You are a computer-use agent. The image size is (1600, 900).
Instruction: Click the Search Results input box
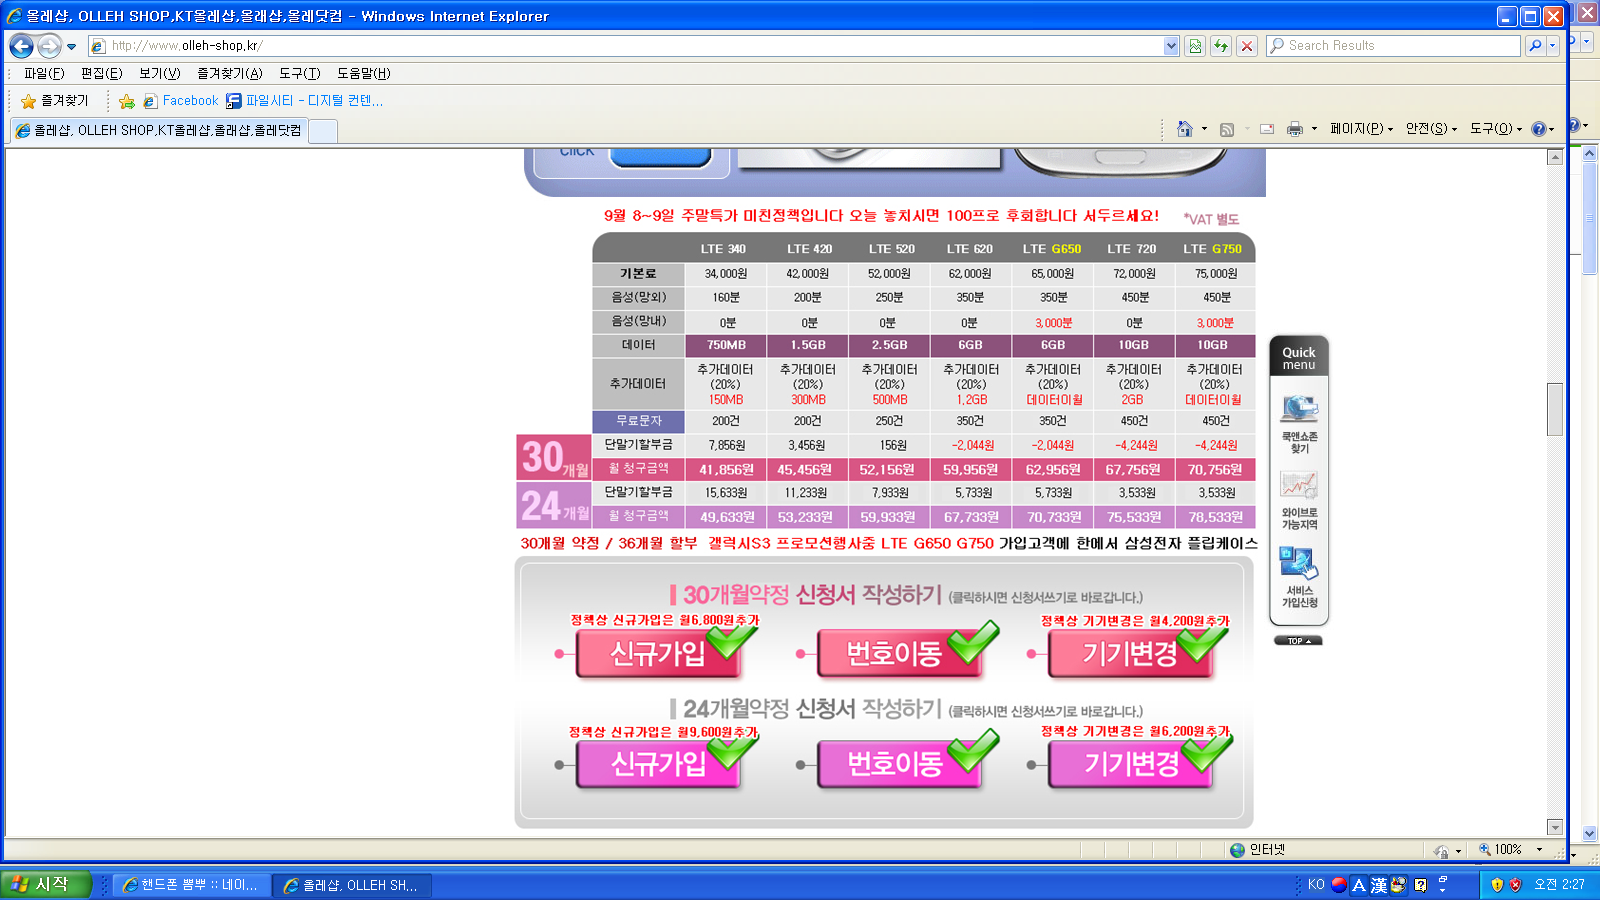[x=1393, y=46]
